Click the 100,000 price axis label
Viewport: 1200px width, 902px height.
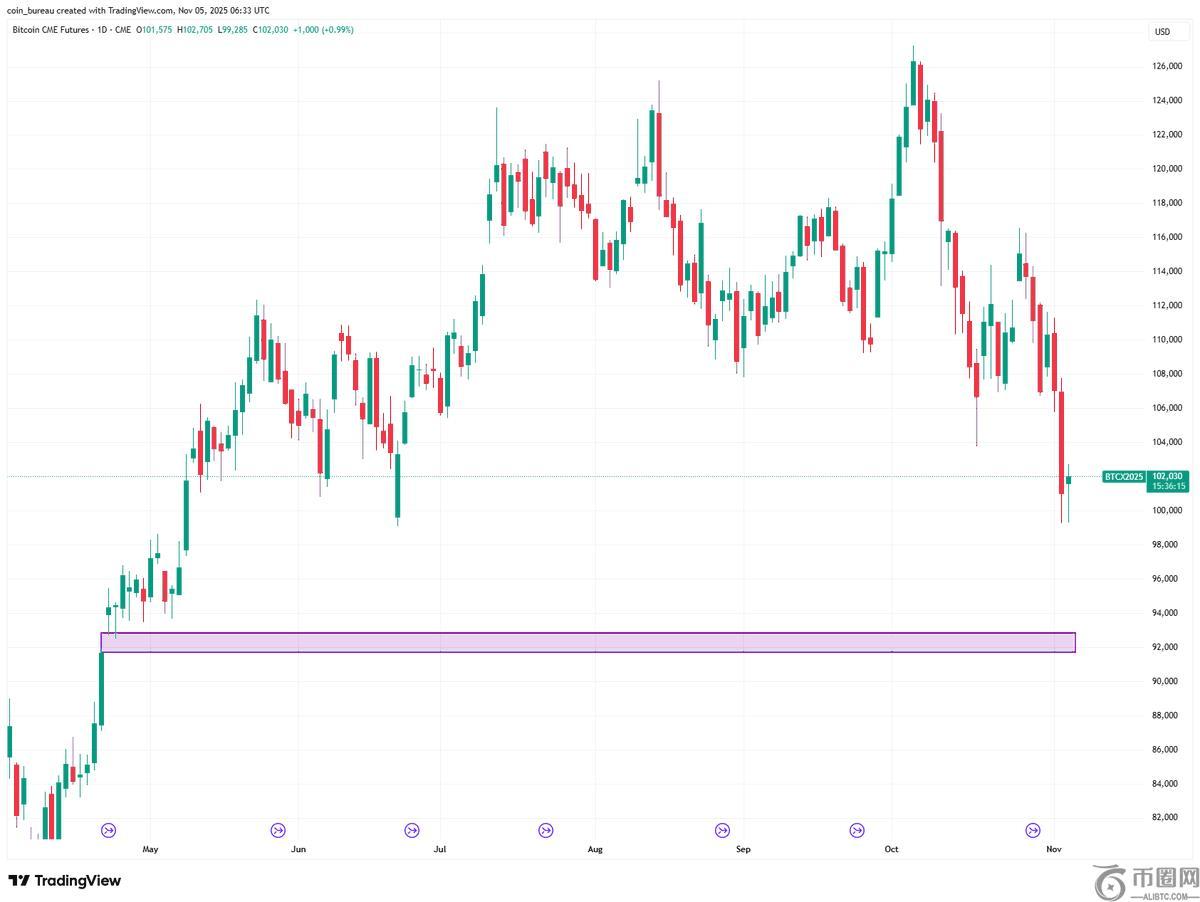pos(1167,511)
